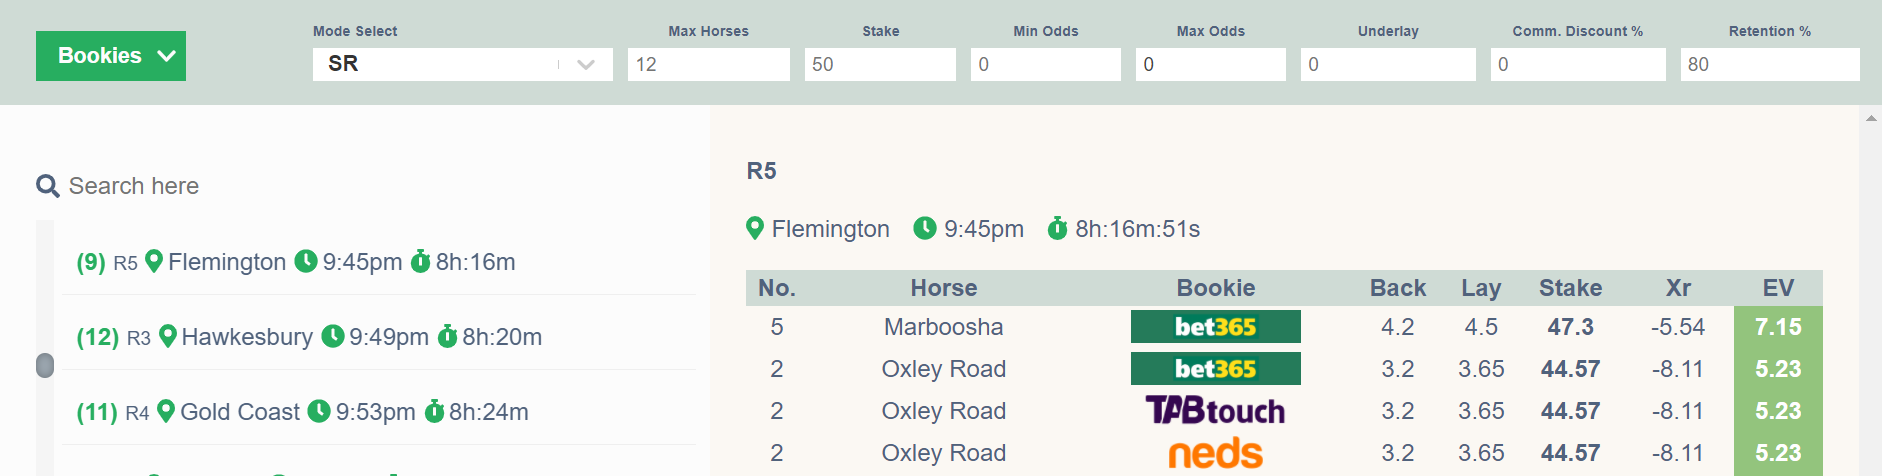Click the location pin next to Hawkesbury
Image resolution: width=1882 pixels, height=476 pixels.
pos(168,336)
